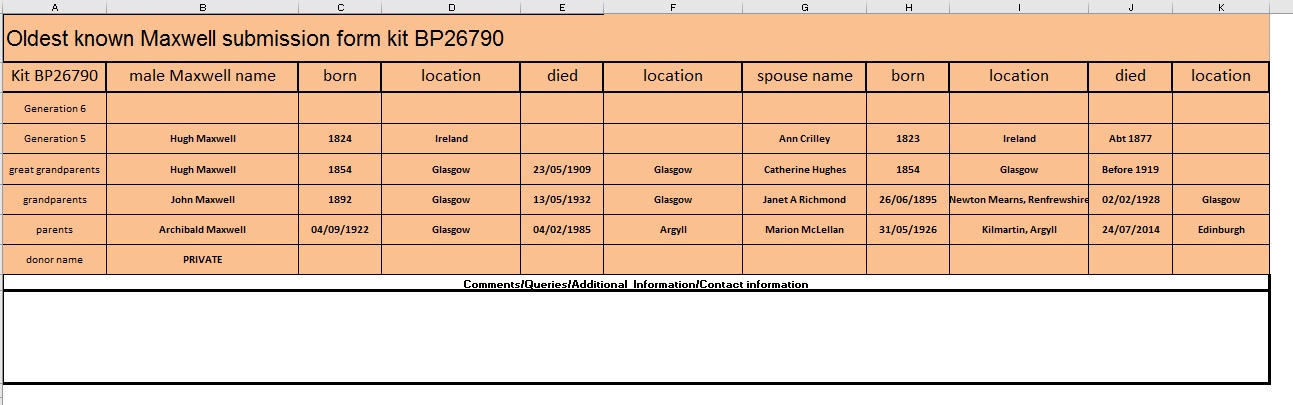Image resolution: width=1293 pixels, height=405 pixels.
Task: Select the 'Janet A Richmond' spouse cell
Action: click(804, 200)
